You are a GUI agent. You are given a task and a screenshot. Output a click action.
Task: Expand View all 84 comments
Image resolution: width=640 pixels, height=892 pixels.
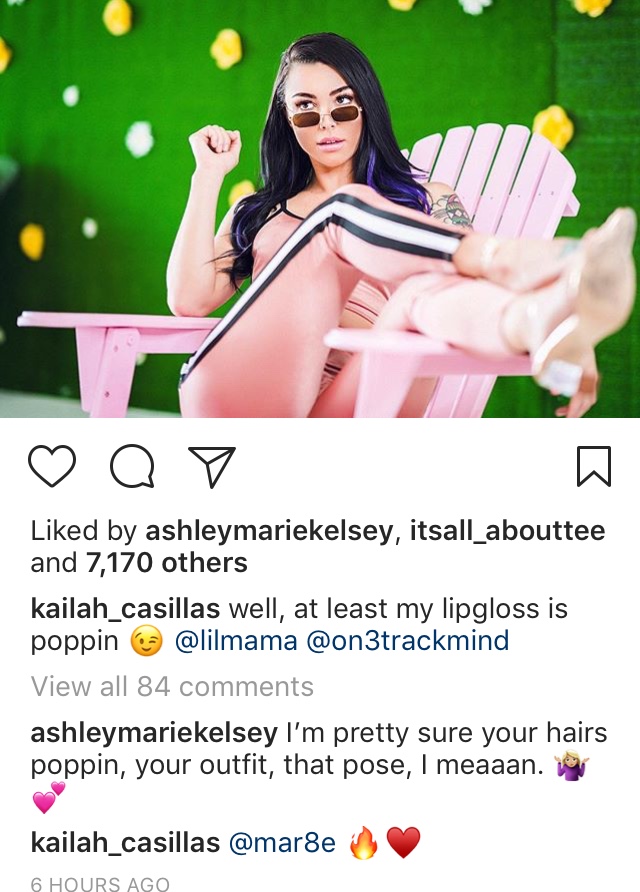172,687
